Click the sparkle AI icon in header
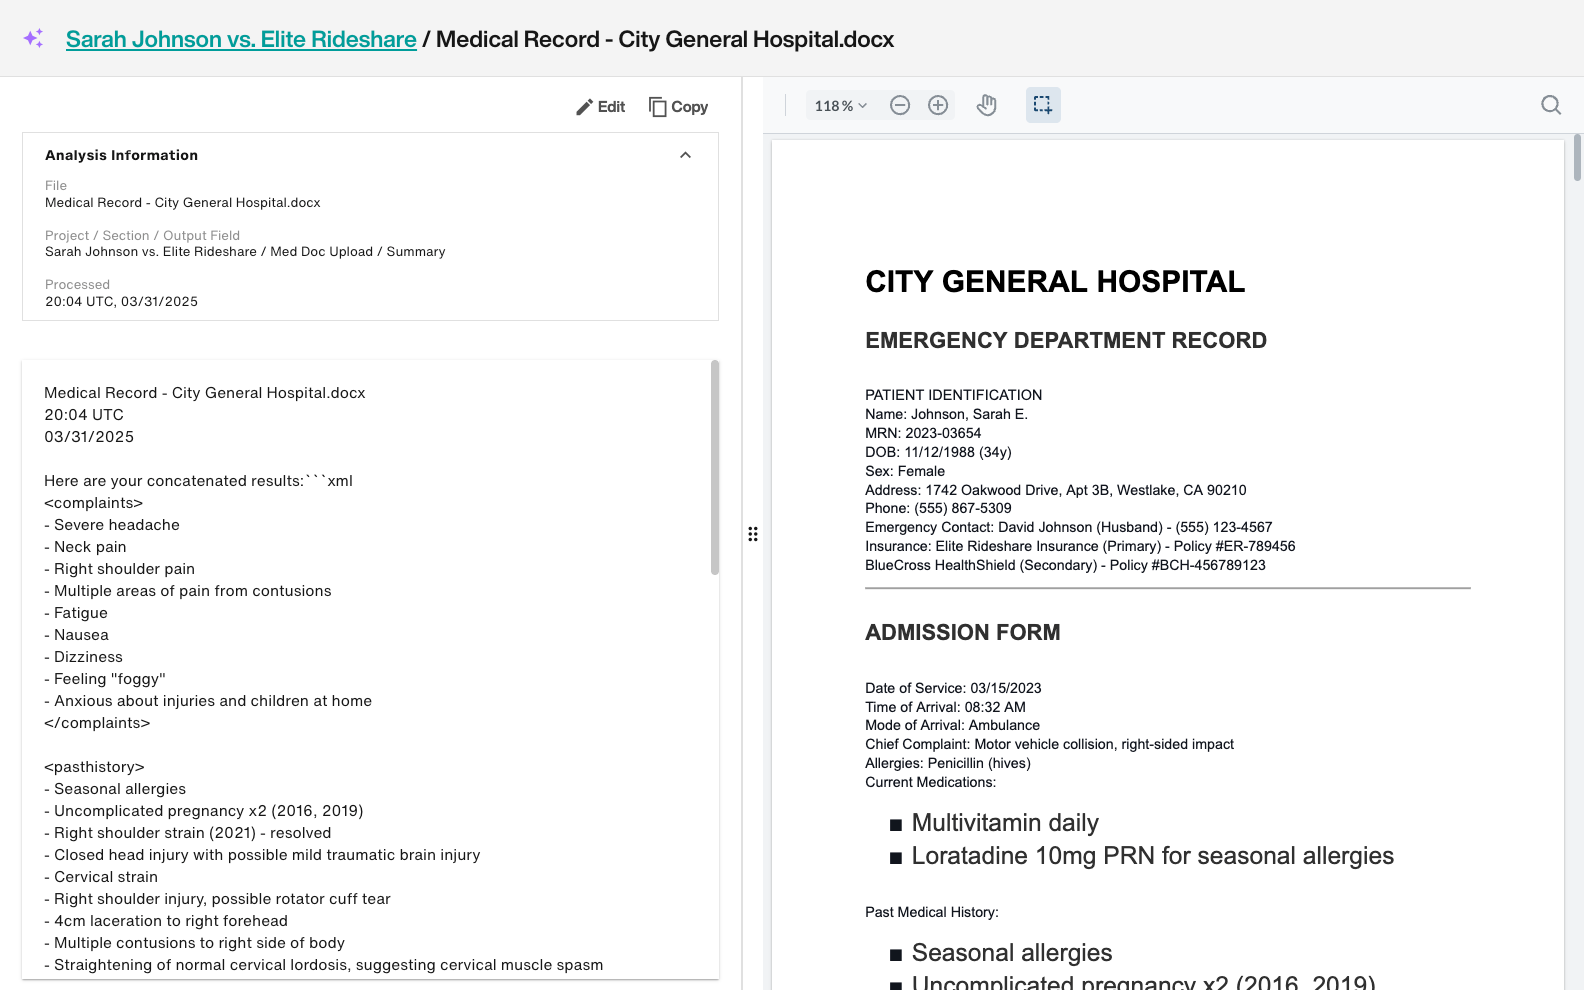Image resolution: width=1584 pixels, height=990 pixels. 33,39
